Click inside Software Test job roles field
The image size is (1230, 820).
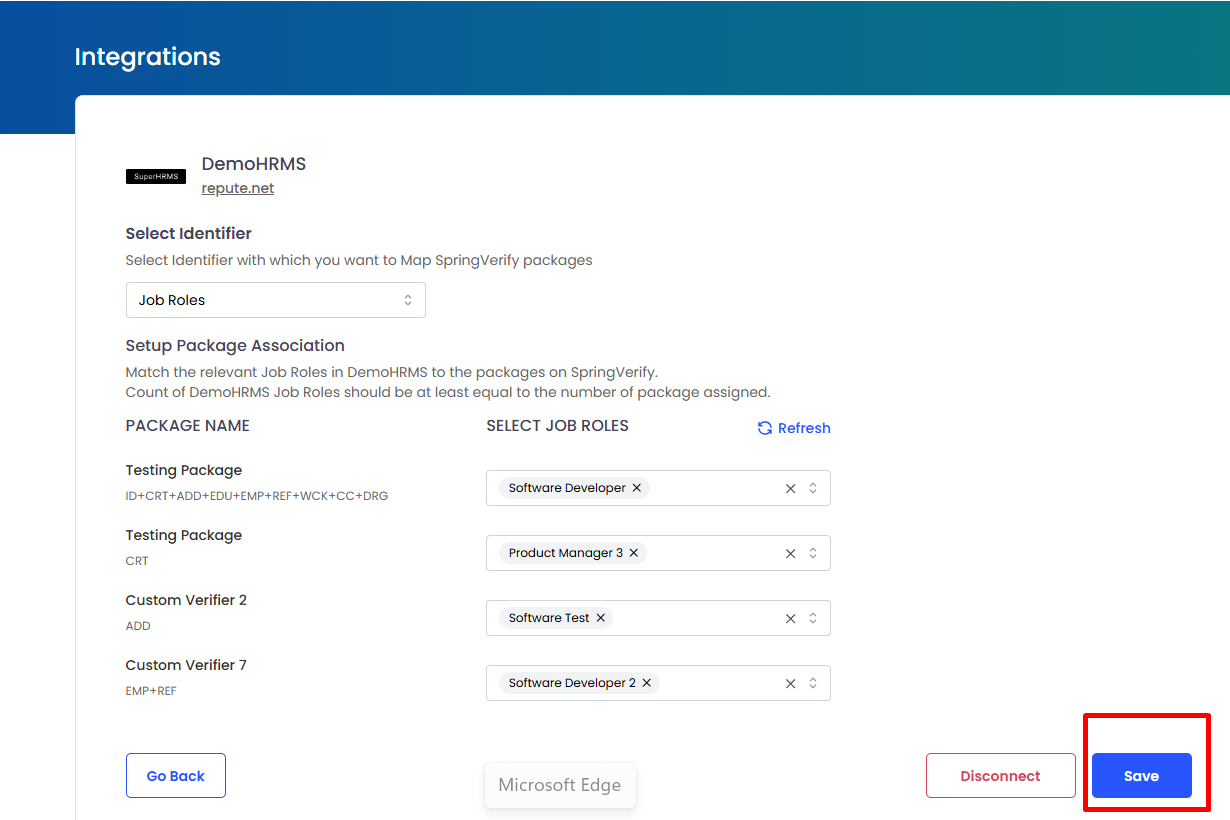point(690,618)
